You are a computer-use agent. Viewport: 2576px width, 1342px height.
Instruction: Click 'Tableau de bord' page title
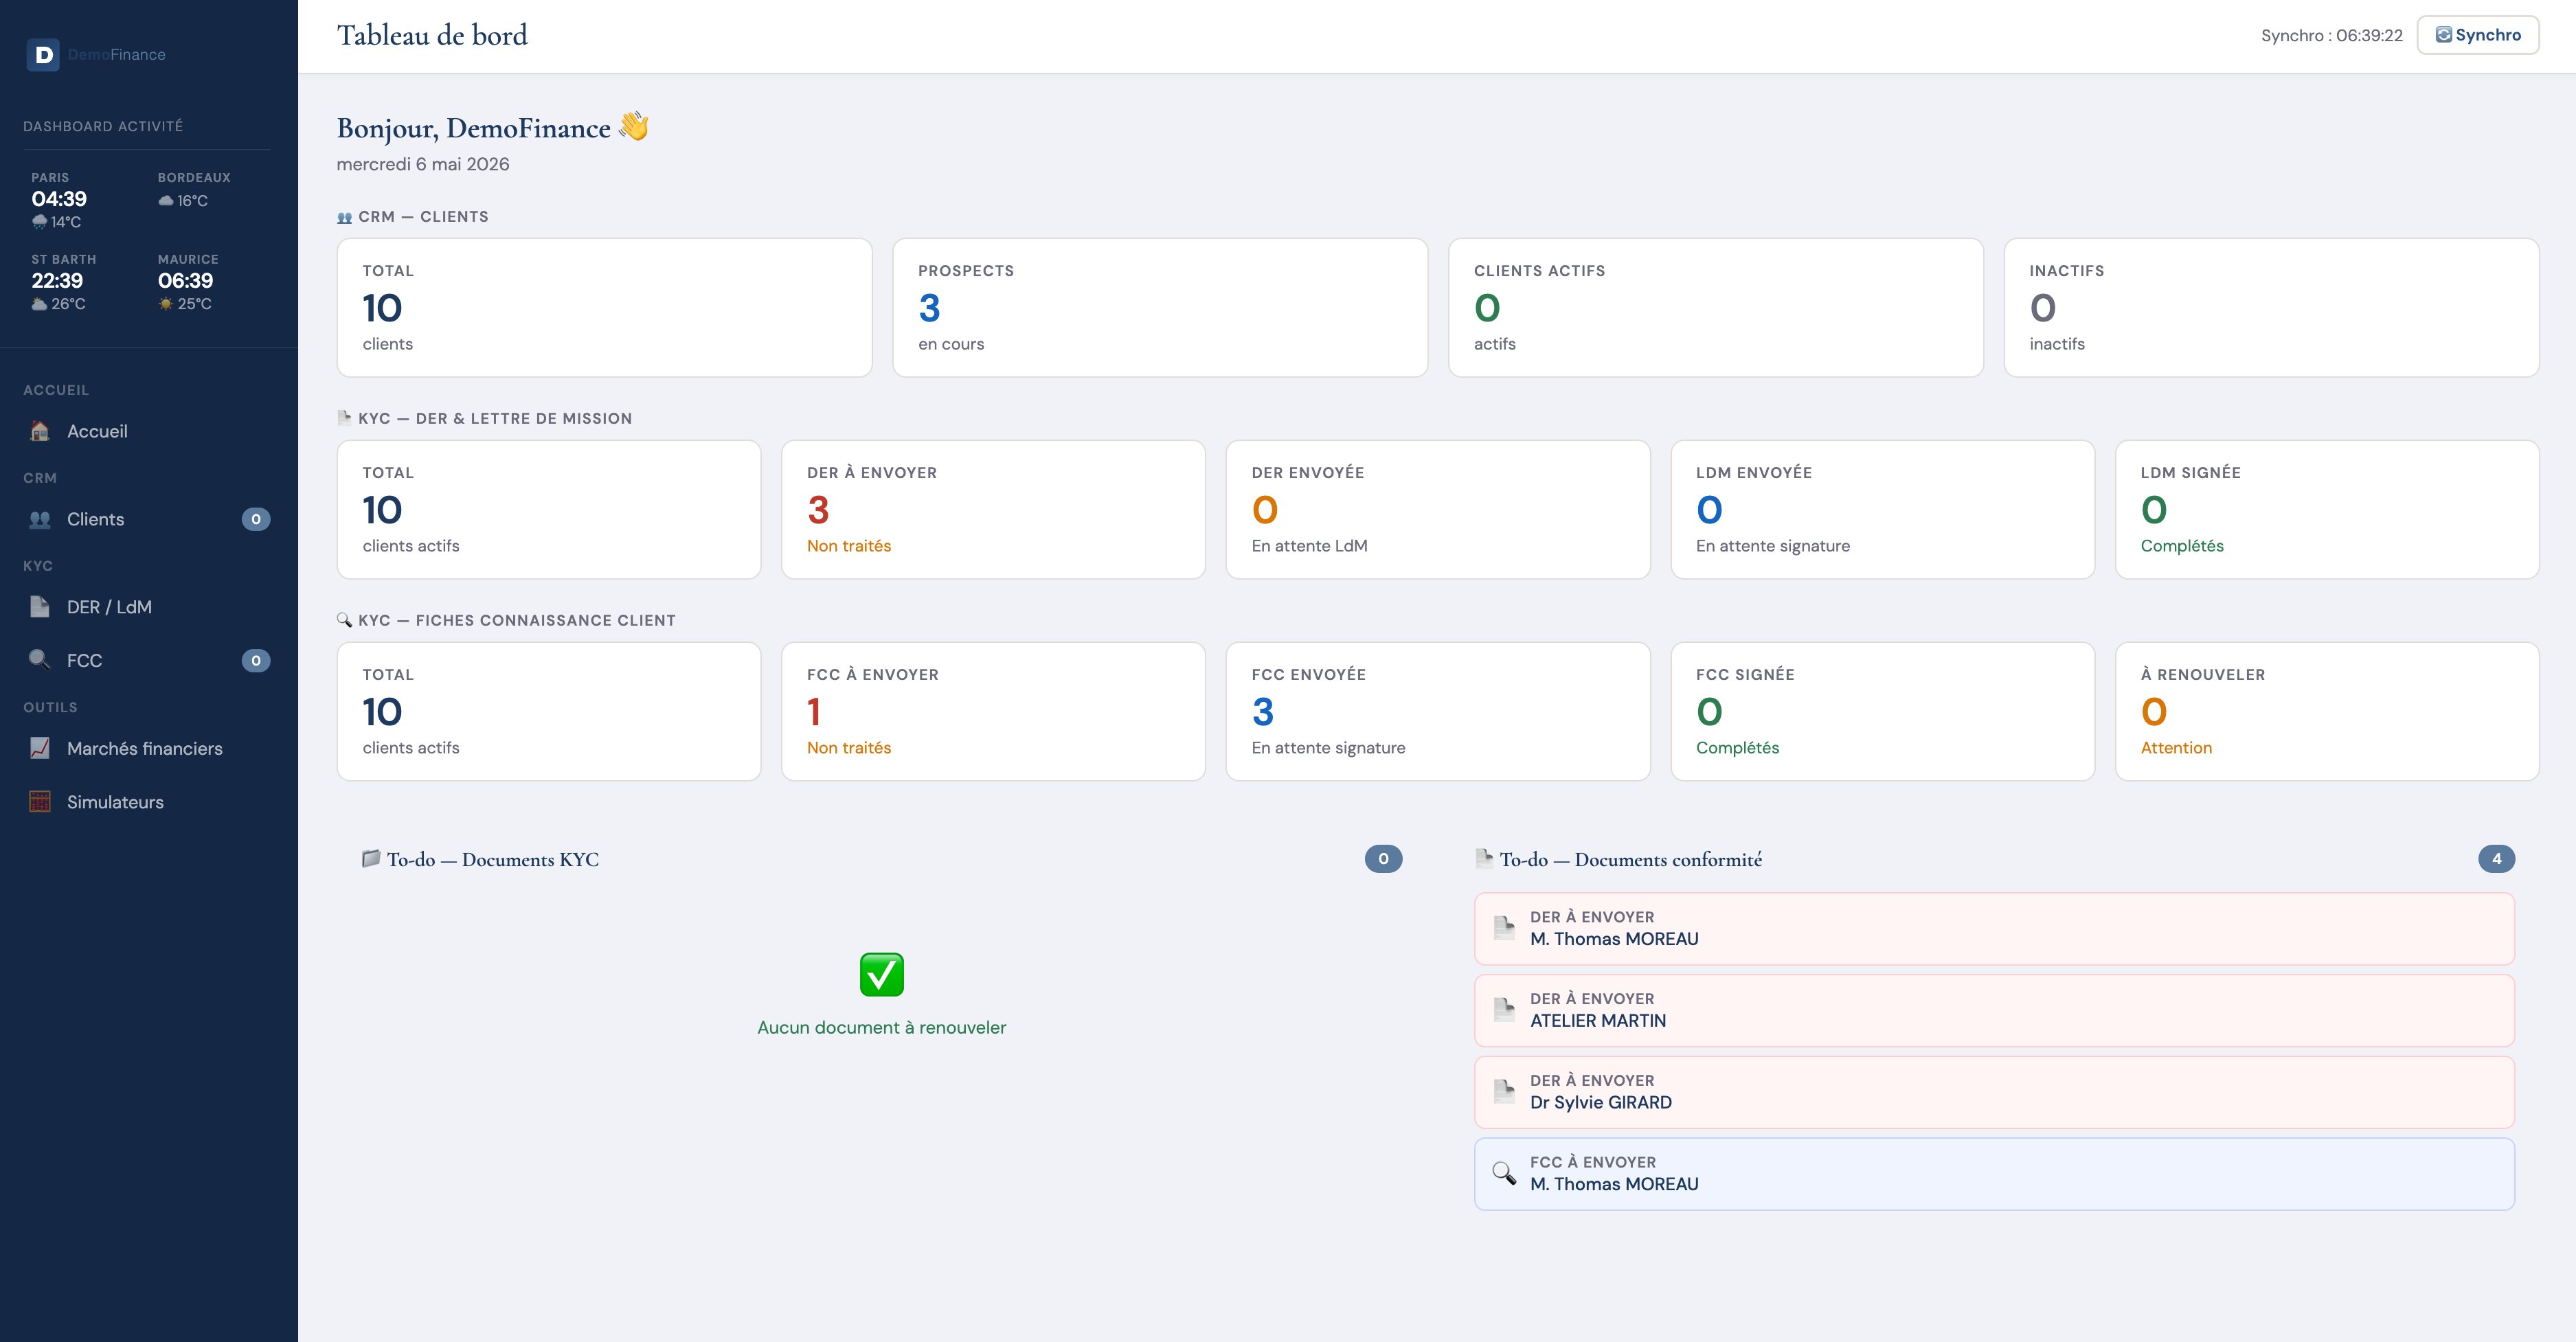tap(432, 35)
